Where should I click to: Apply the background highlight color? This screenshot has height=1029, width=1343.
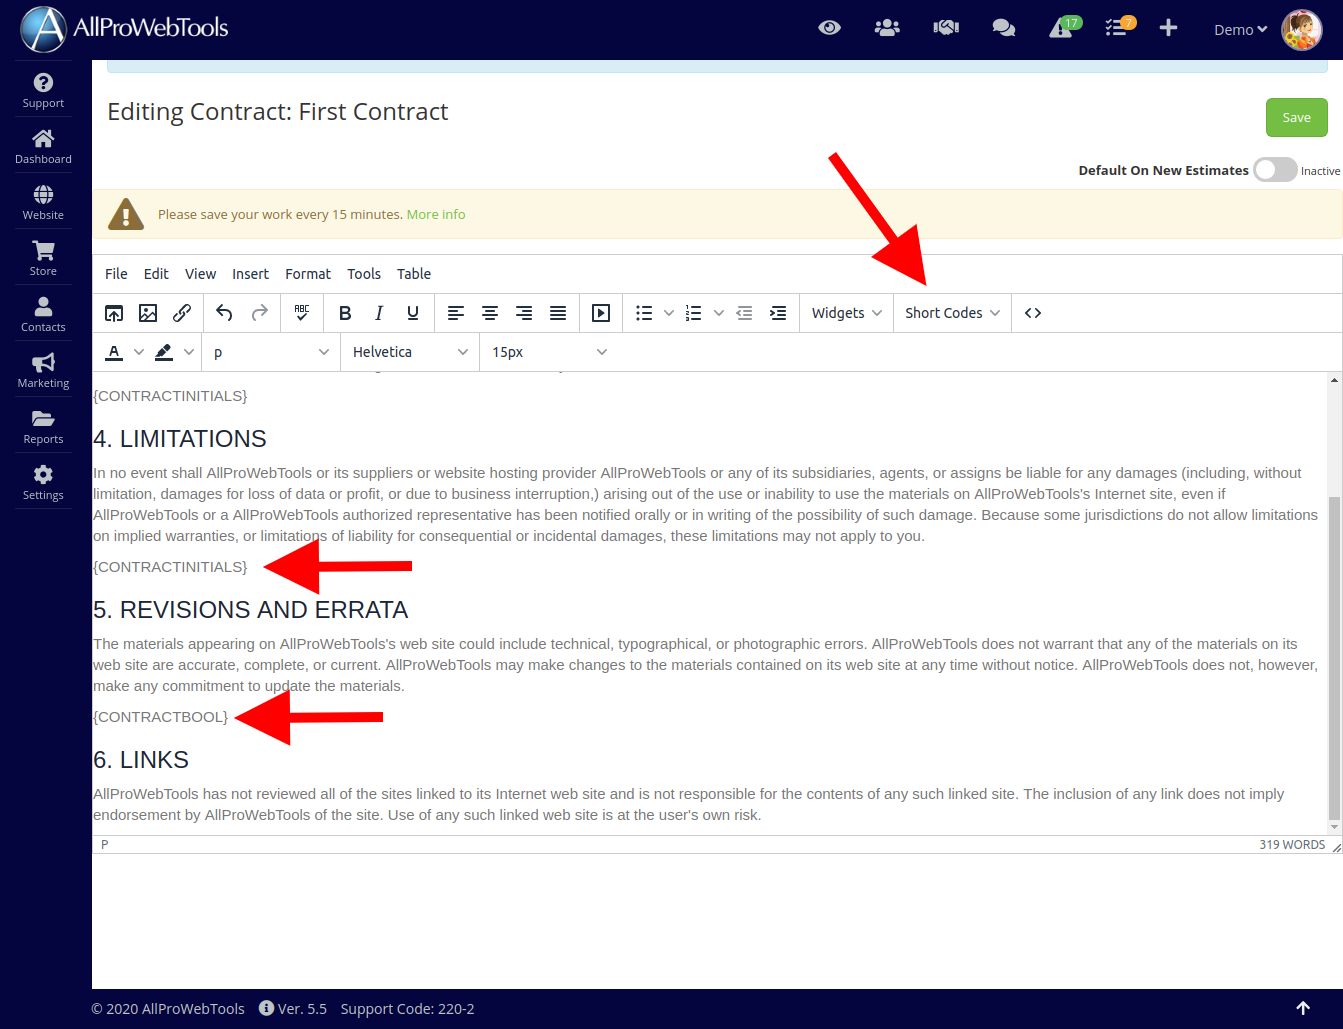(x=164, y=352)
